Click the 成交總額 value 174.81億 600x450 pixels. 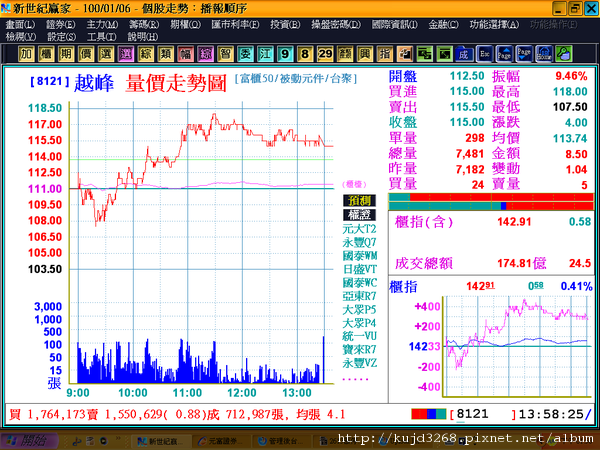click(522, 263)
